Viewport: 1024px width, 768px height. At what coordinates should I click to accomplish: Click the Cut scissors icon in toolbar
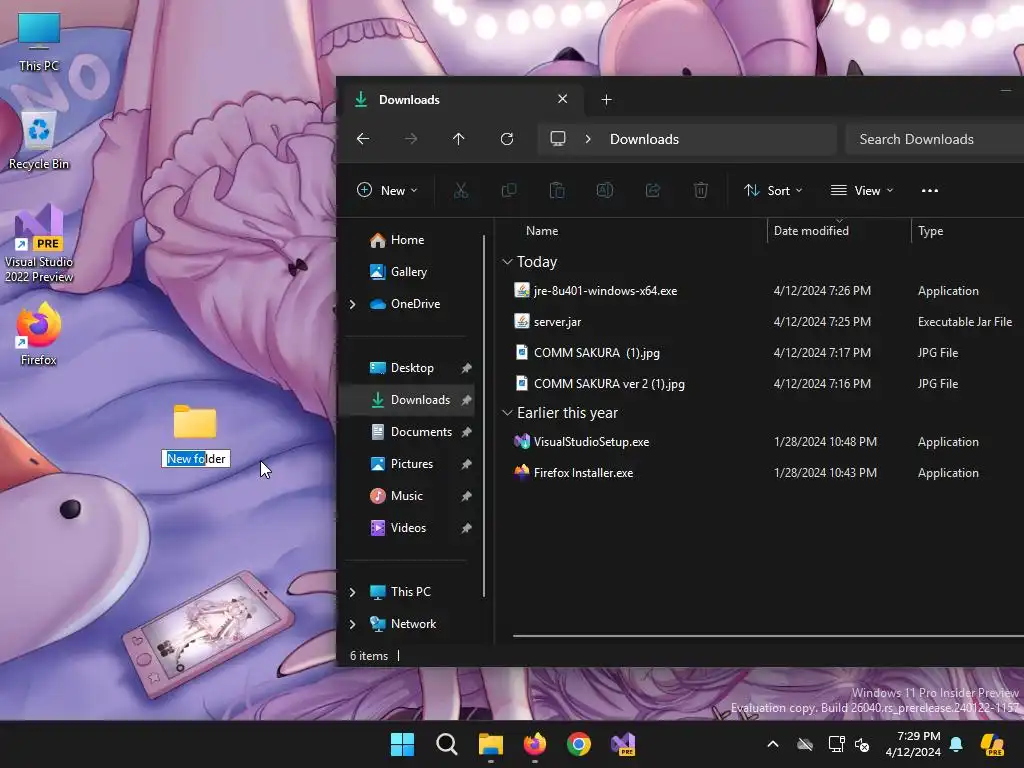(461, 191)
